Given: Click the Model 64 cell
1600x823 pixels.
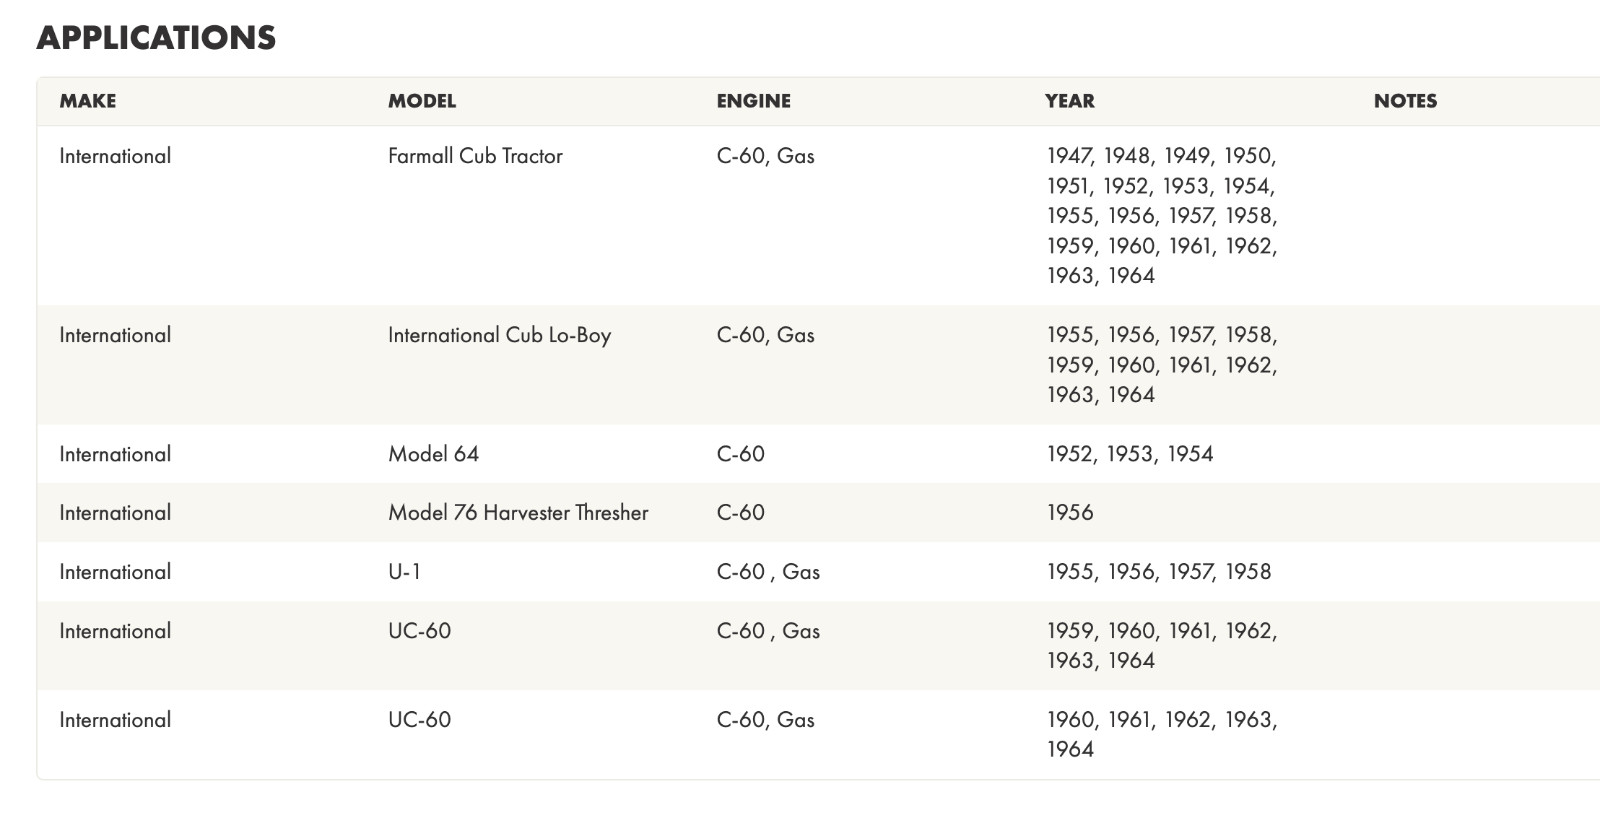Looking at the screenshot, I should 433,454.
